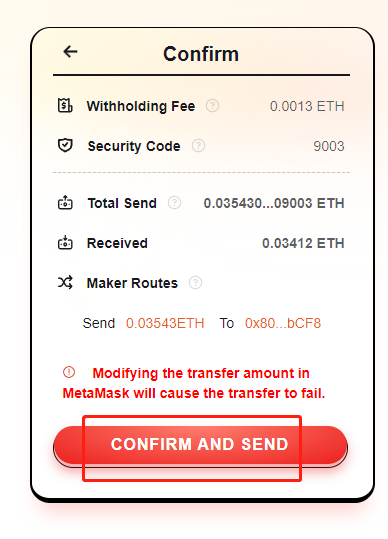Click the Received download icon
Screen dimensions: 388x539
pos(65,243)
